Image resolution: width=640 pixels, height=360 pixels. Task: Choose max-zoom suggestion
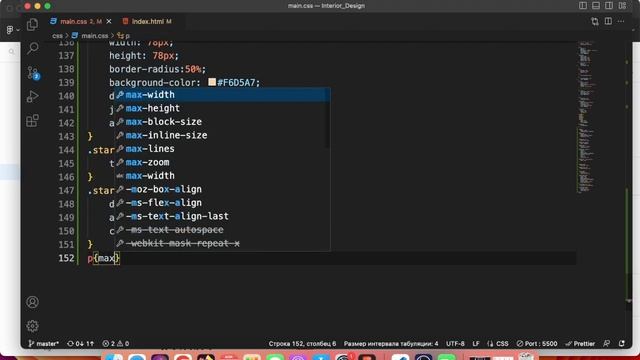pos(222,162)
